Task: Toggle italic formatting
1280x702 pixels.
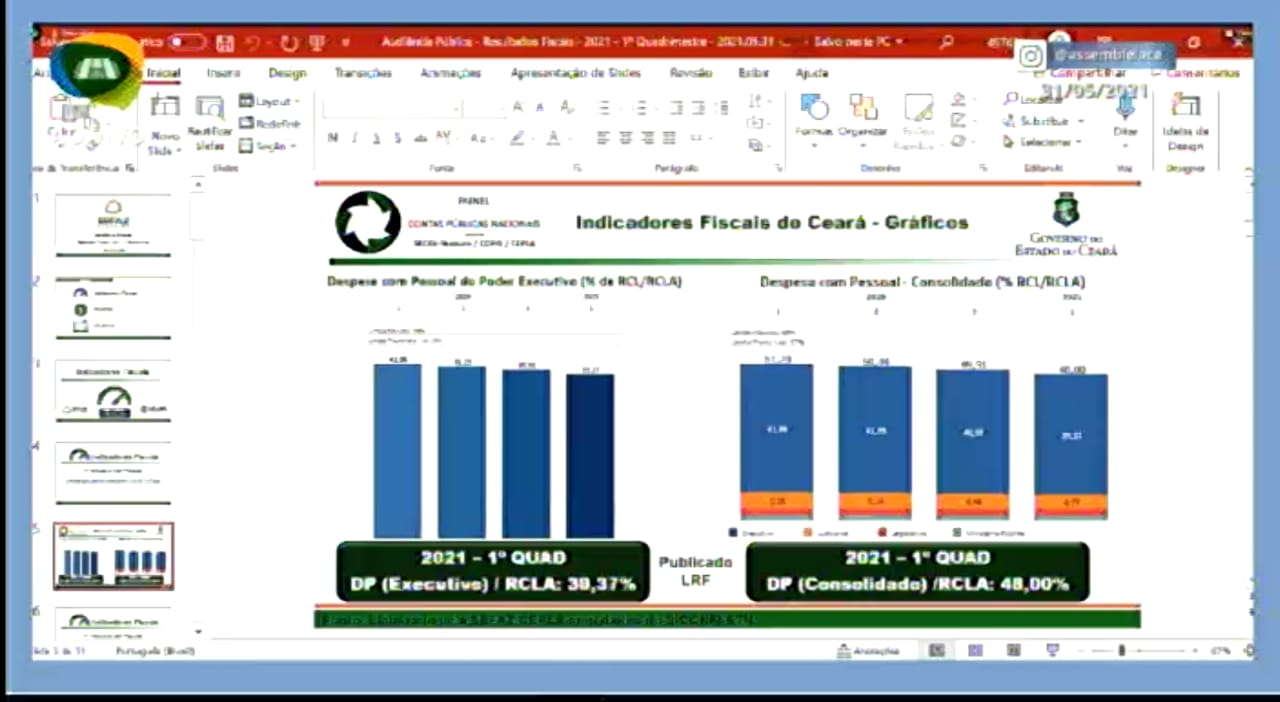Action: point(354,138)
